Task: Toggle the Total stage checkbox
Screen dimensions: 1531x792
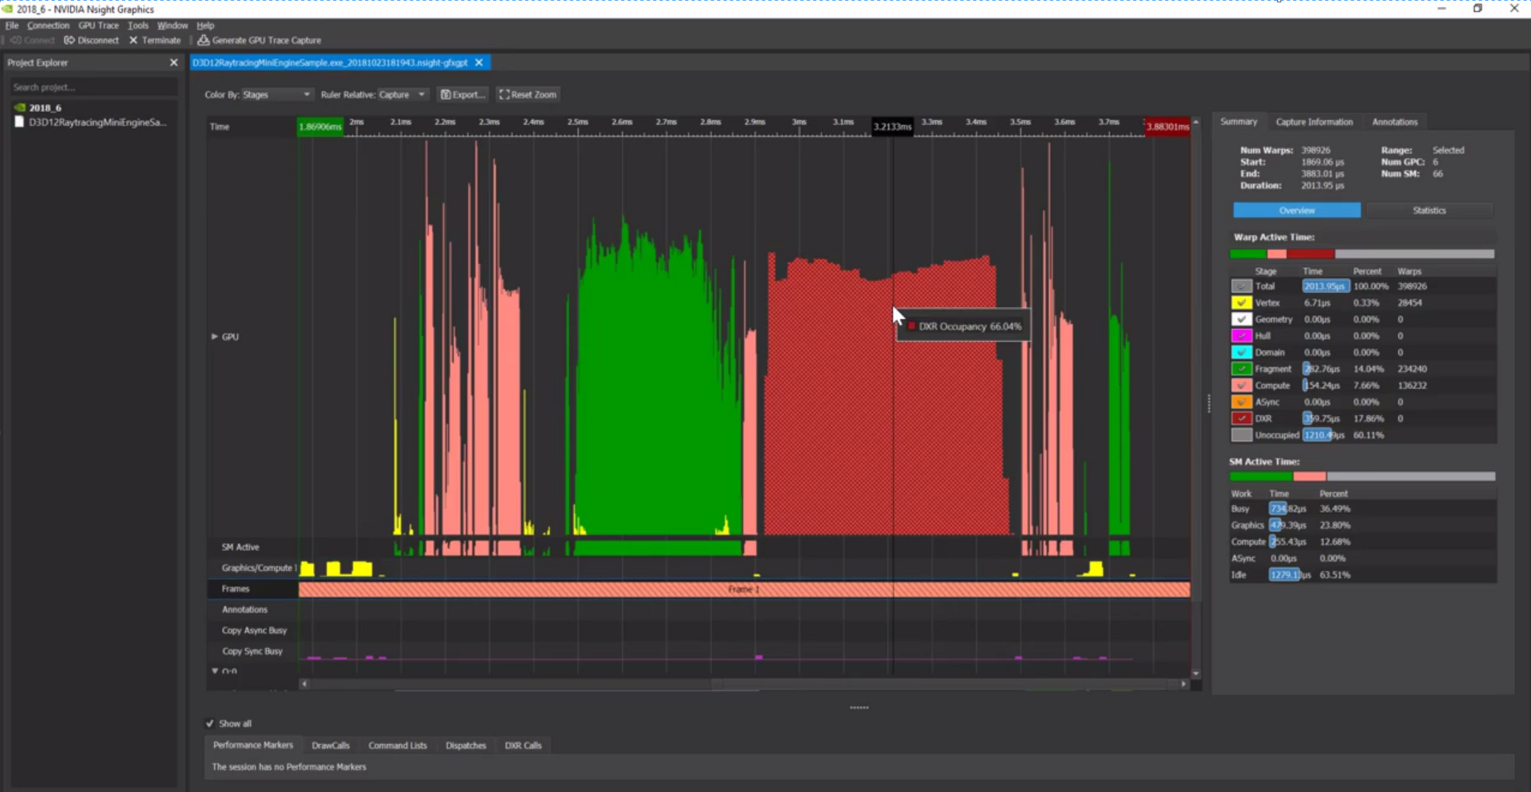Action: coord(1241,286)
